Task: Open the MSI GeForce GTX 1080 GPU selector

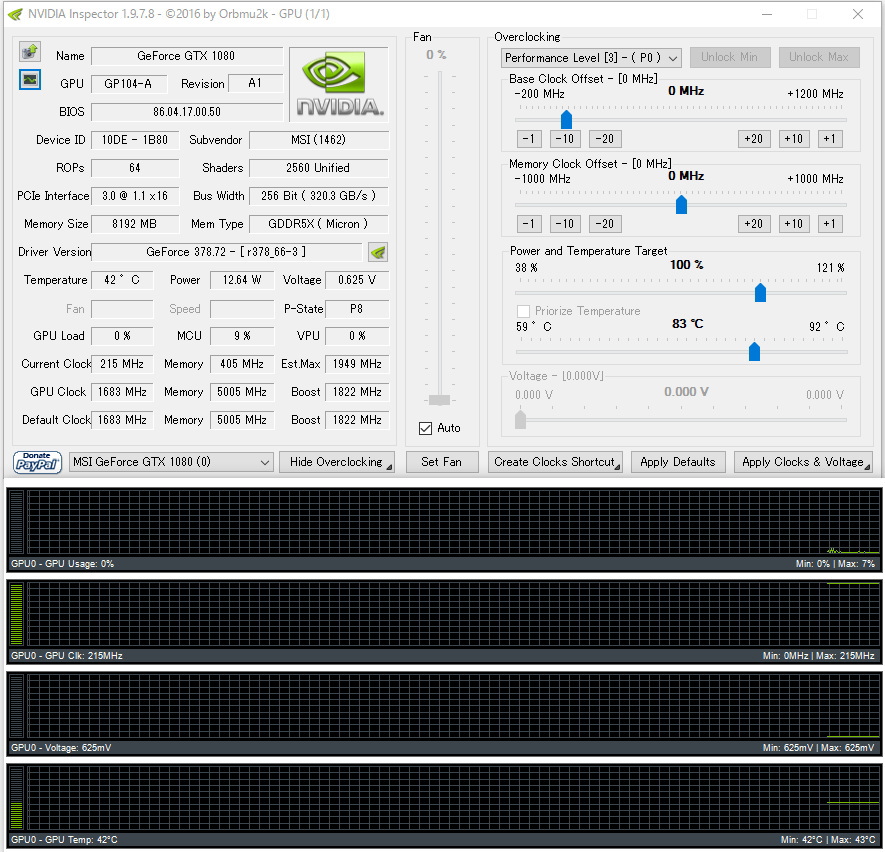Action: (x=171, y=462)
